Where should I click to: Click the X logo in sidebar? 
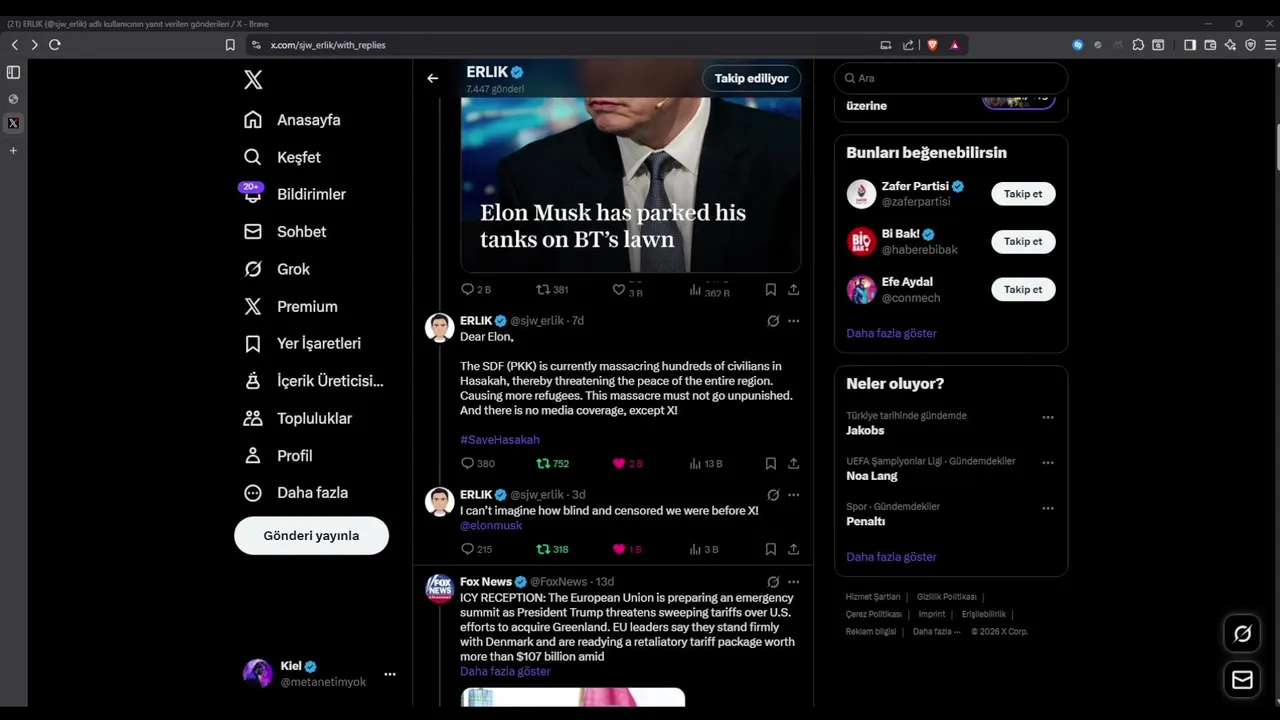click(253, 80)
